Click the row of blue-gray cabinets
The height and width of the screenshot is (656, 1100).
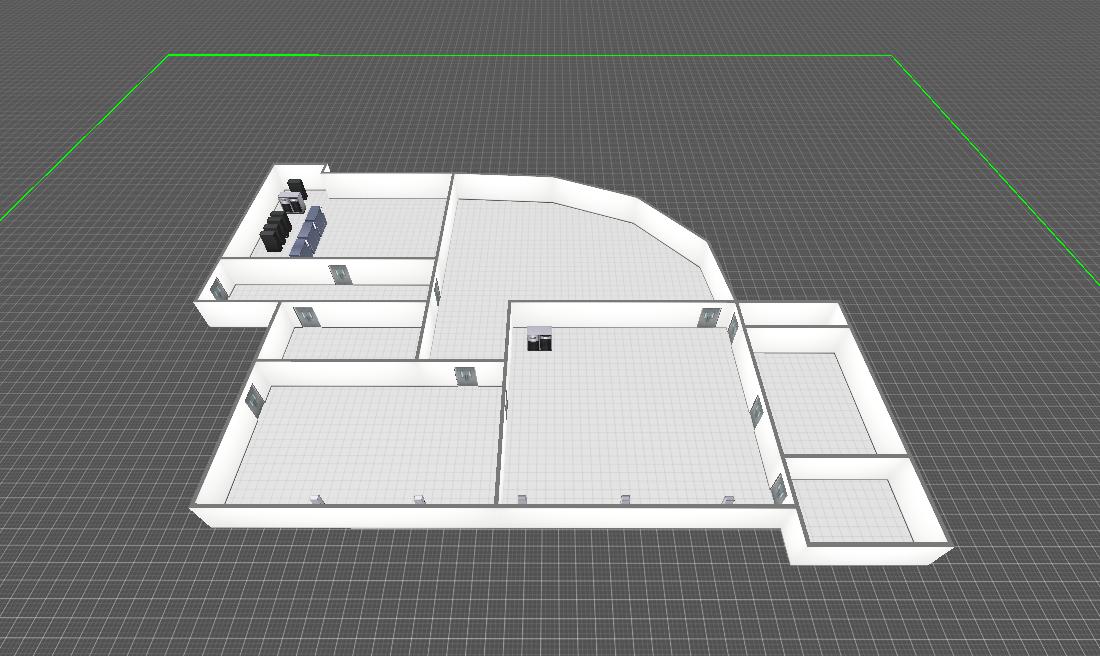(308, 231)
